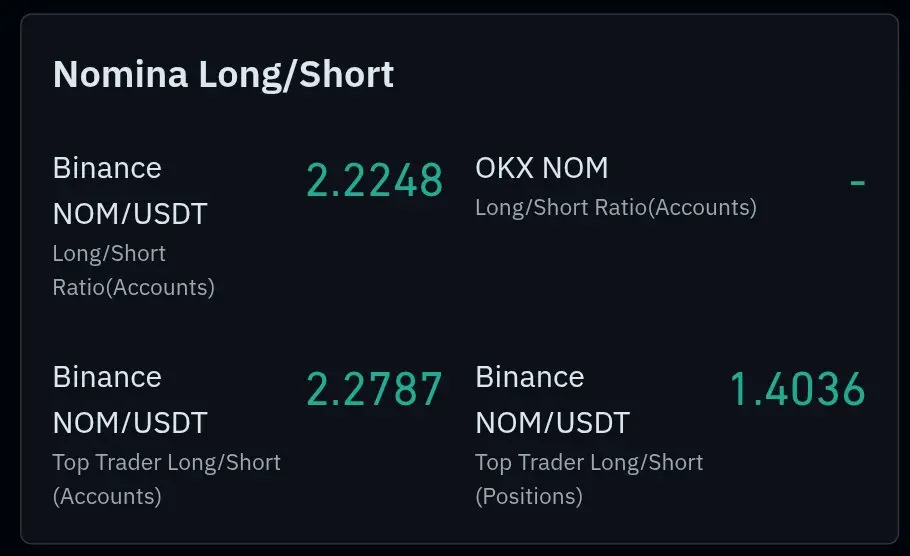Click Ratio(Accounts) text under first Binance NOM/USDT
The height and width of the screenshot is (556, 910).
(x=133, y=287)
